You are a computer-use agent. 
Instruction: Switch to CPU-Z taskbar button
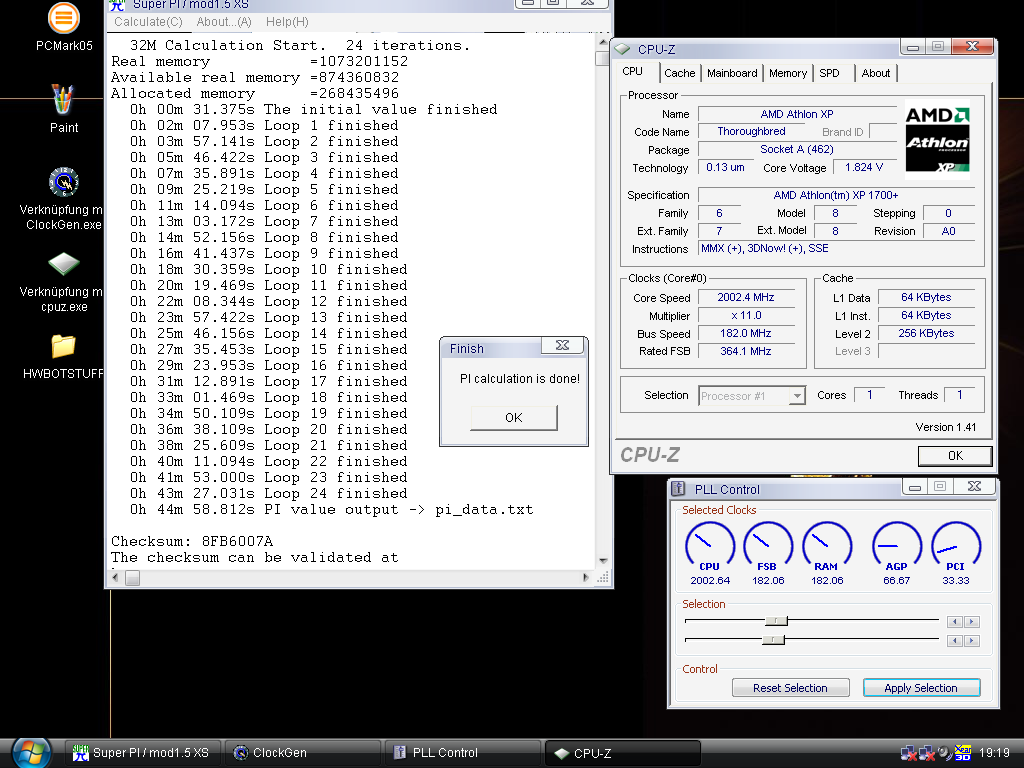point(622,753)
